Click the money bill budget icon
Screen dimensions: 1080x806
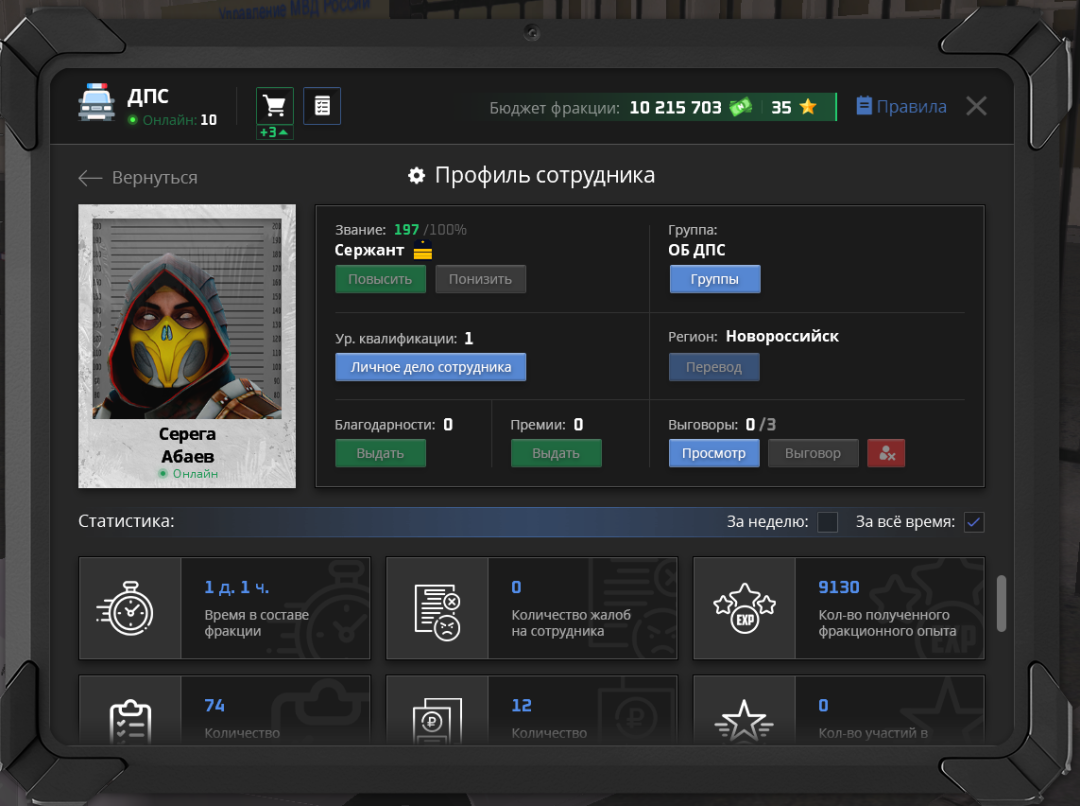(740, 107)
